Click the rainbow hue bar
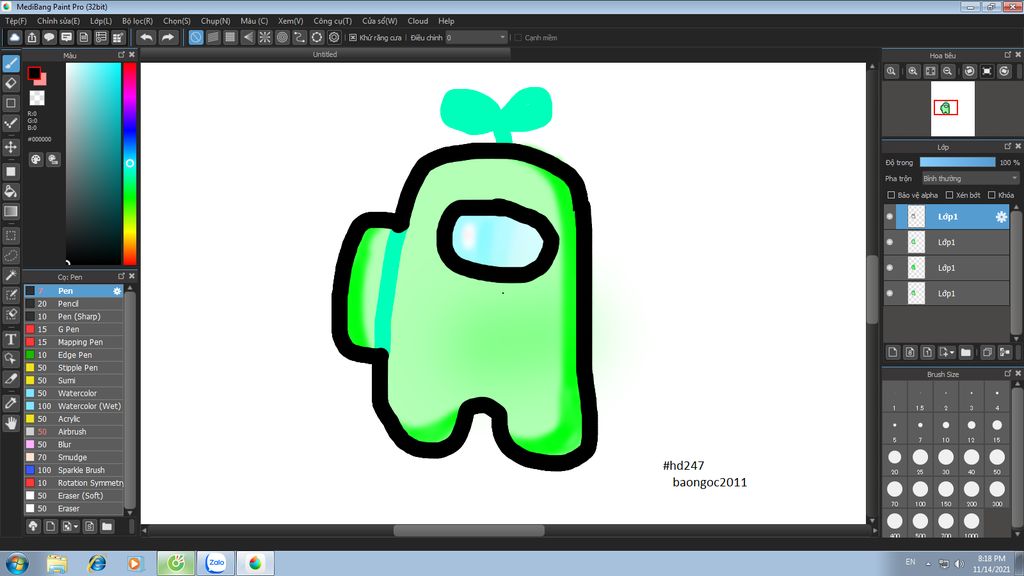This screenshot has height=576, width=1024. click(130, 163)
